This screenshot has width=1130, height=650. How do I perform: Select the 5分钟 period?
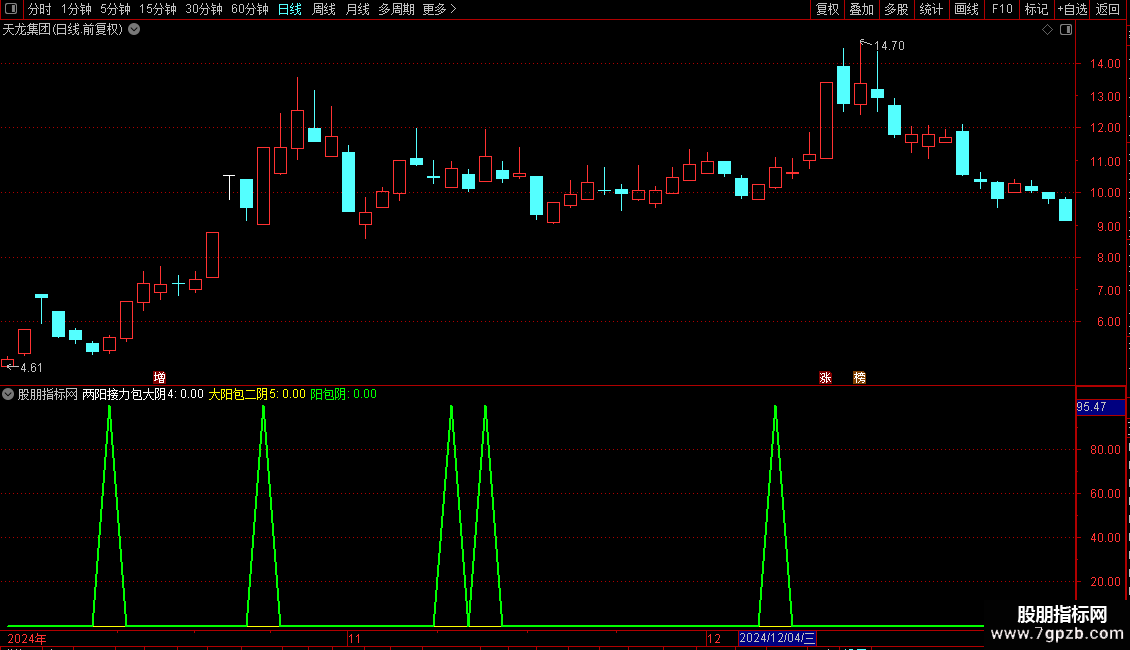[115, 9]
